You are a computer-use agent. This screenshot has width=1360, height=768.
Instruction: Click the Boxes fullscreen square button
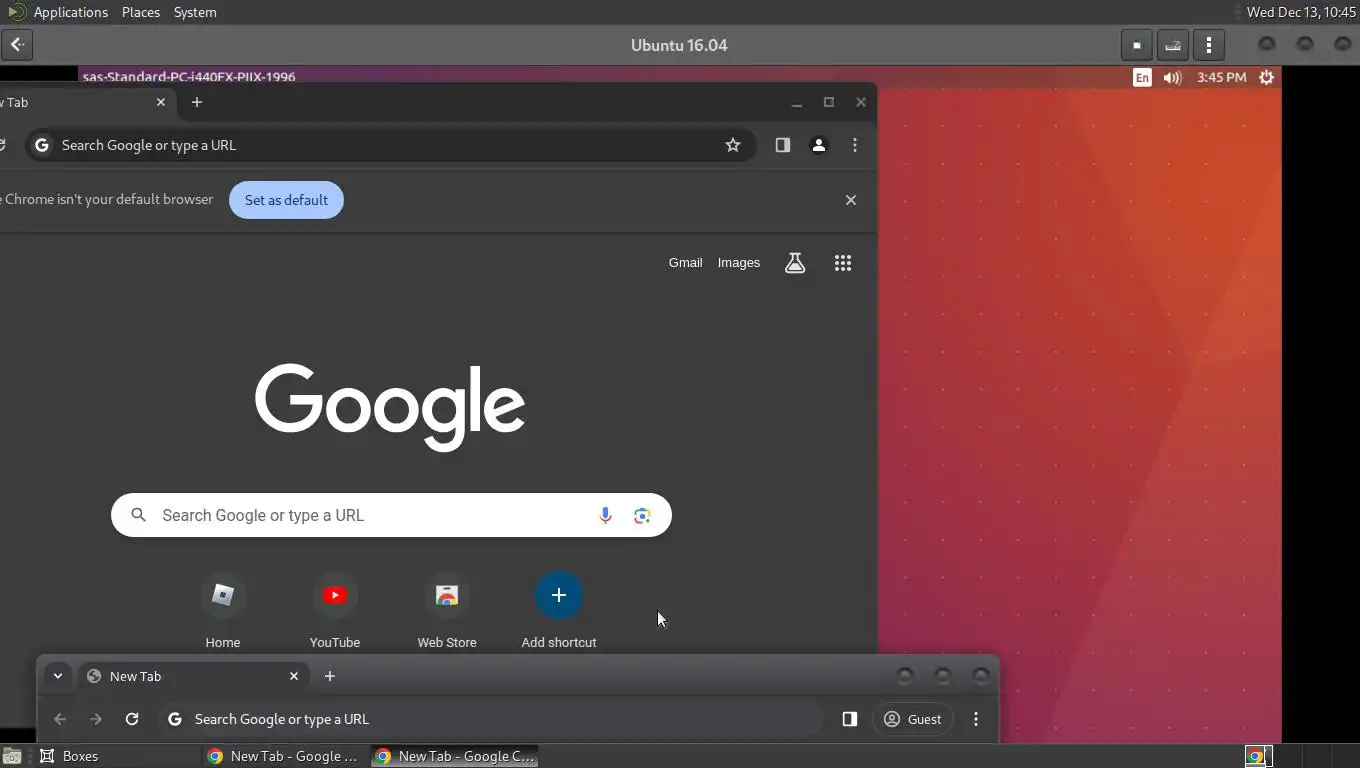(x=1136, y=45)
